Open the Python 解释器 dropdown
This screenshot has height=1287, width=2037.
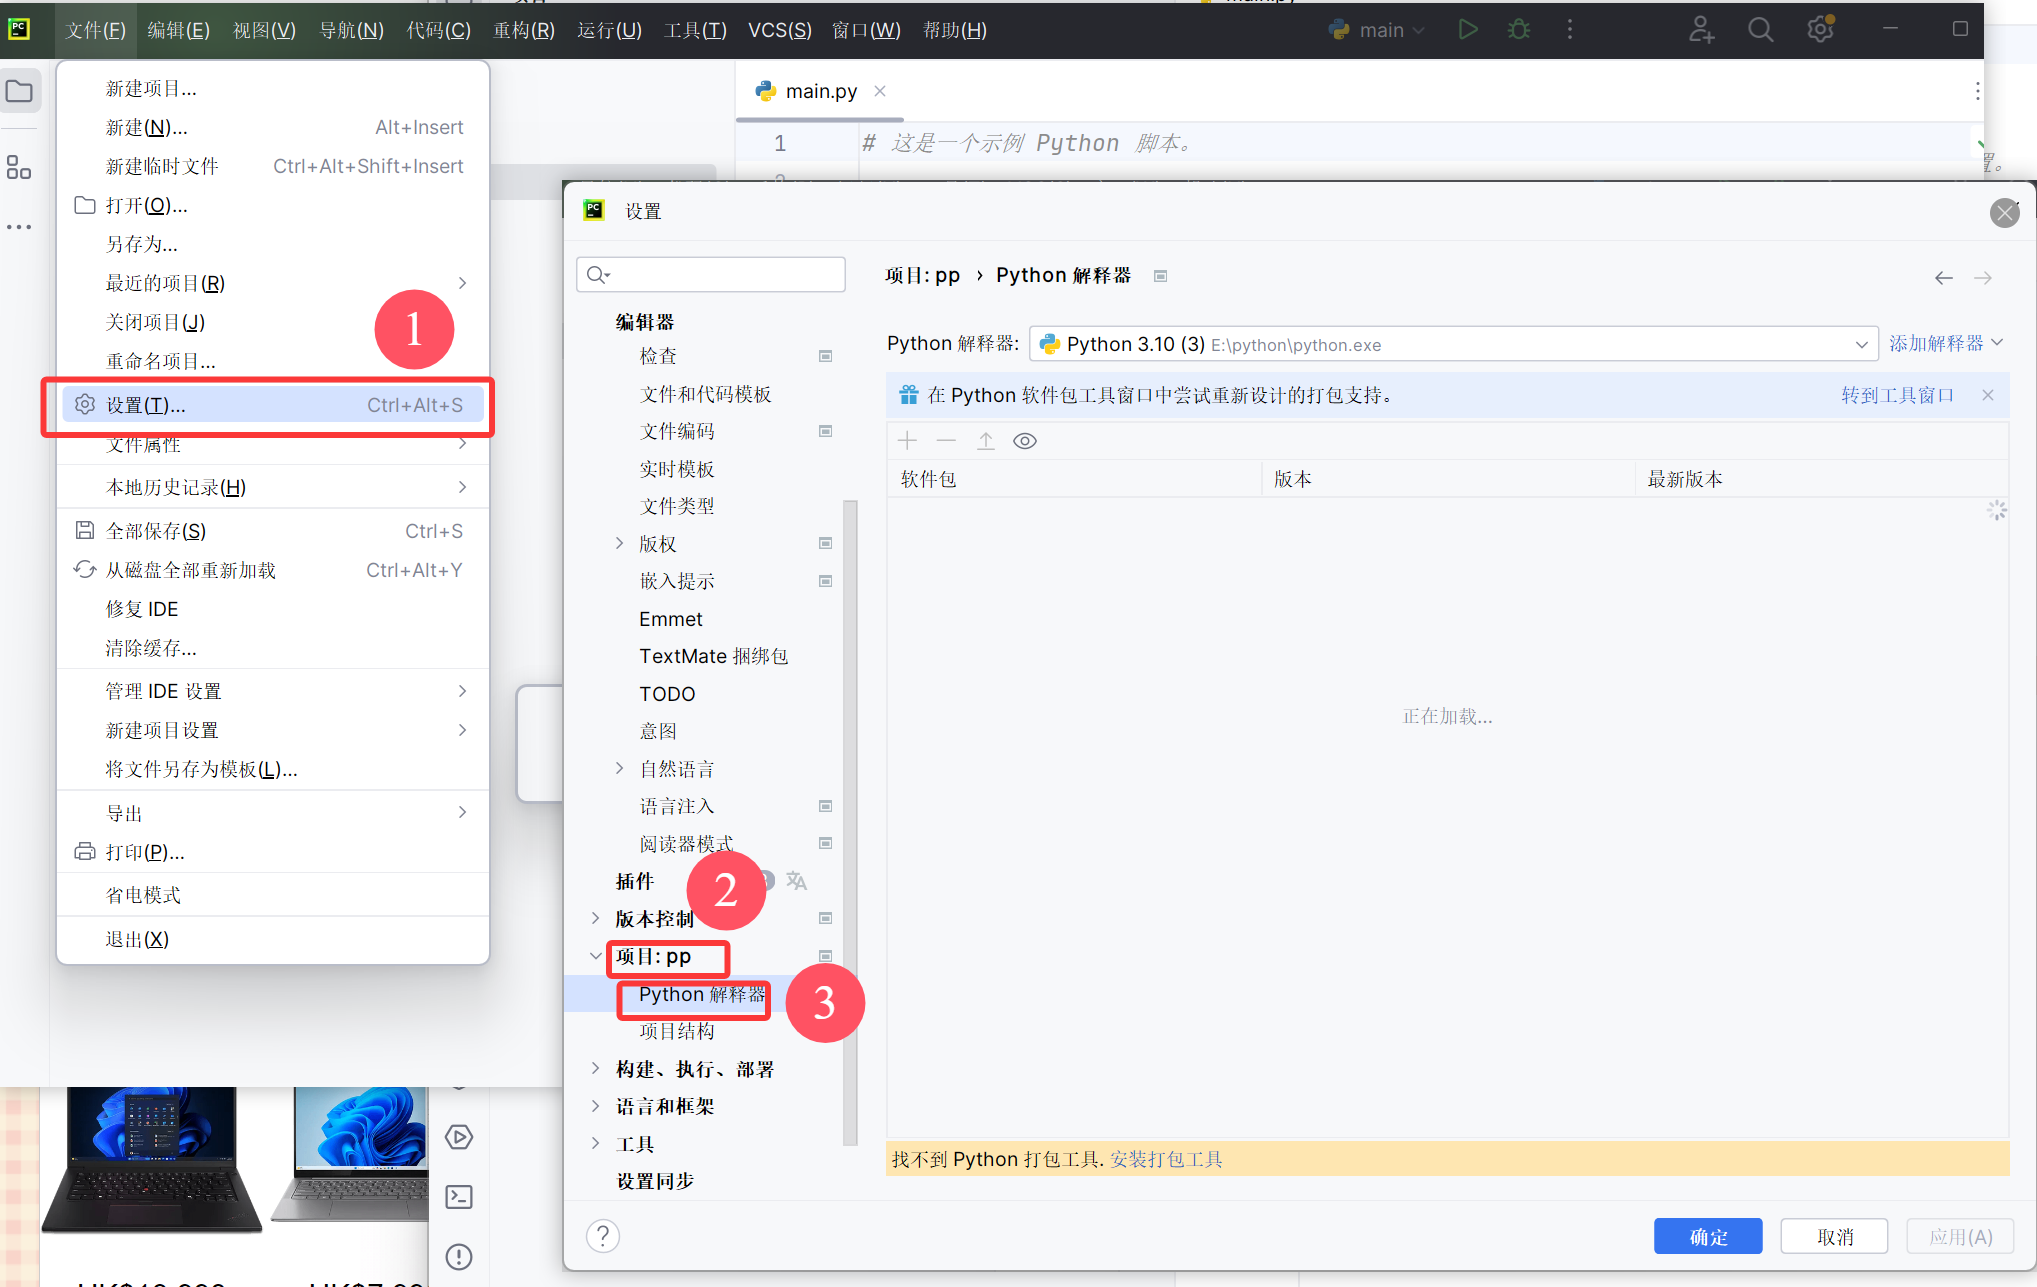(x=1453, y=344)
